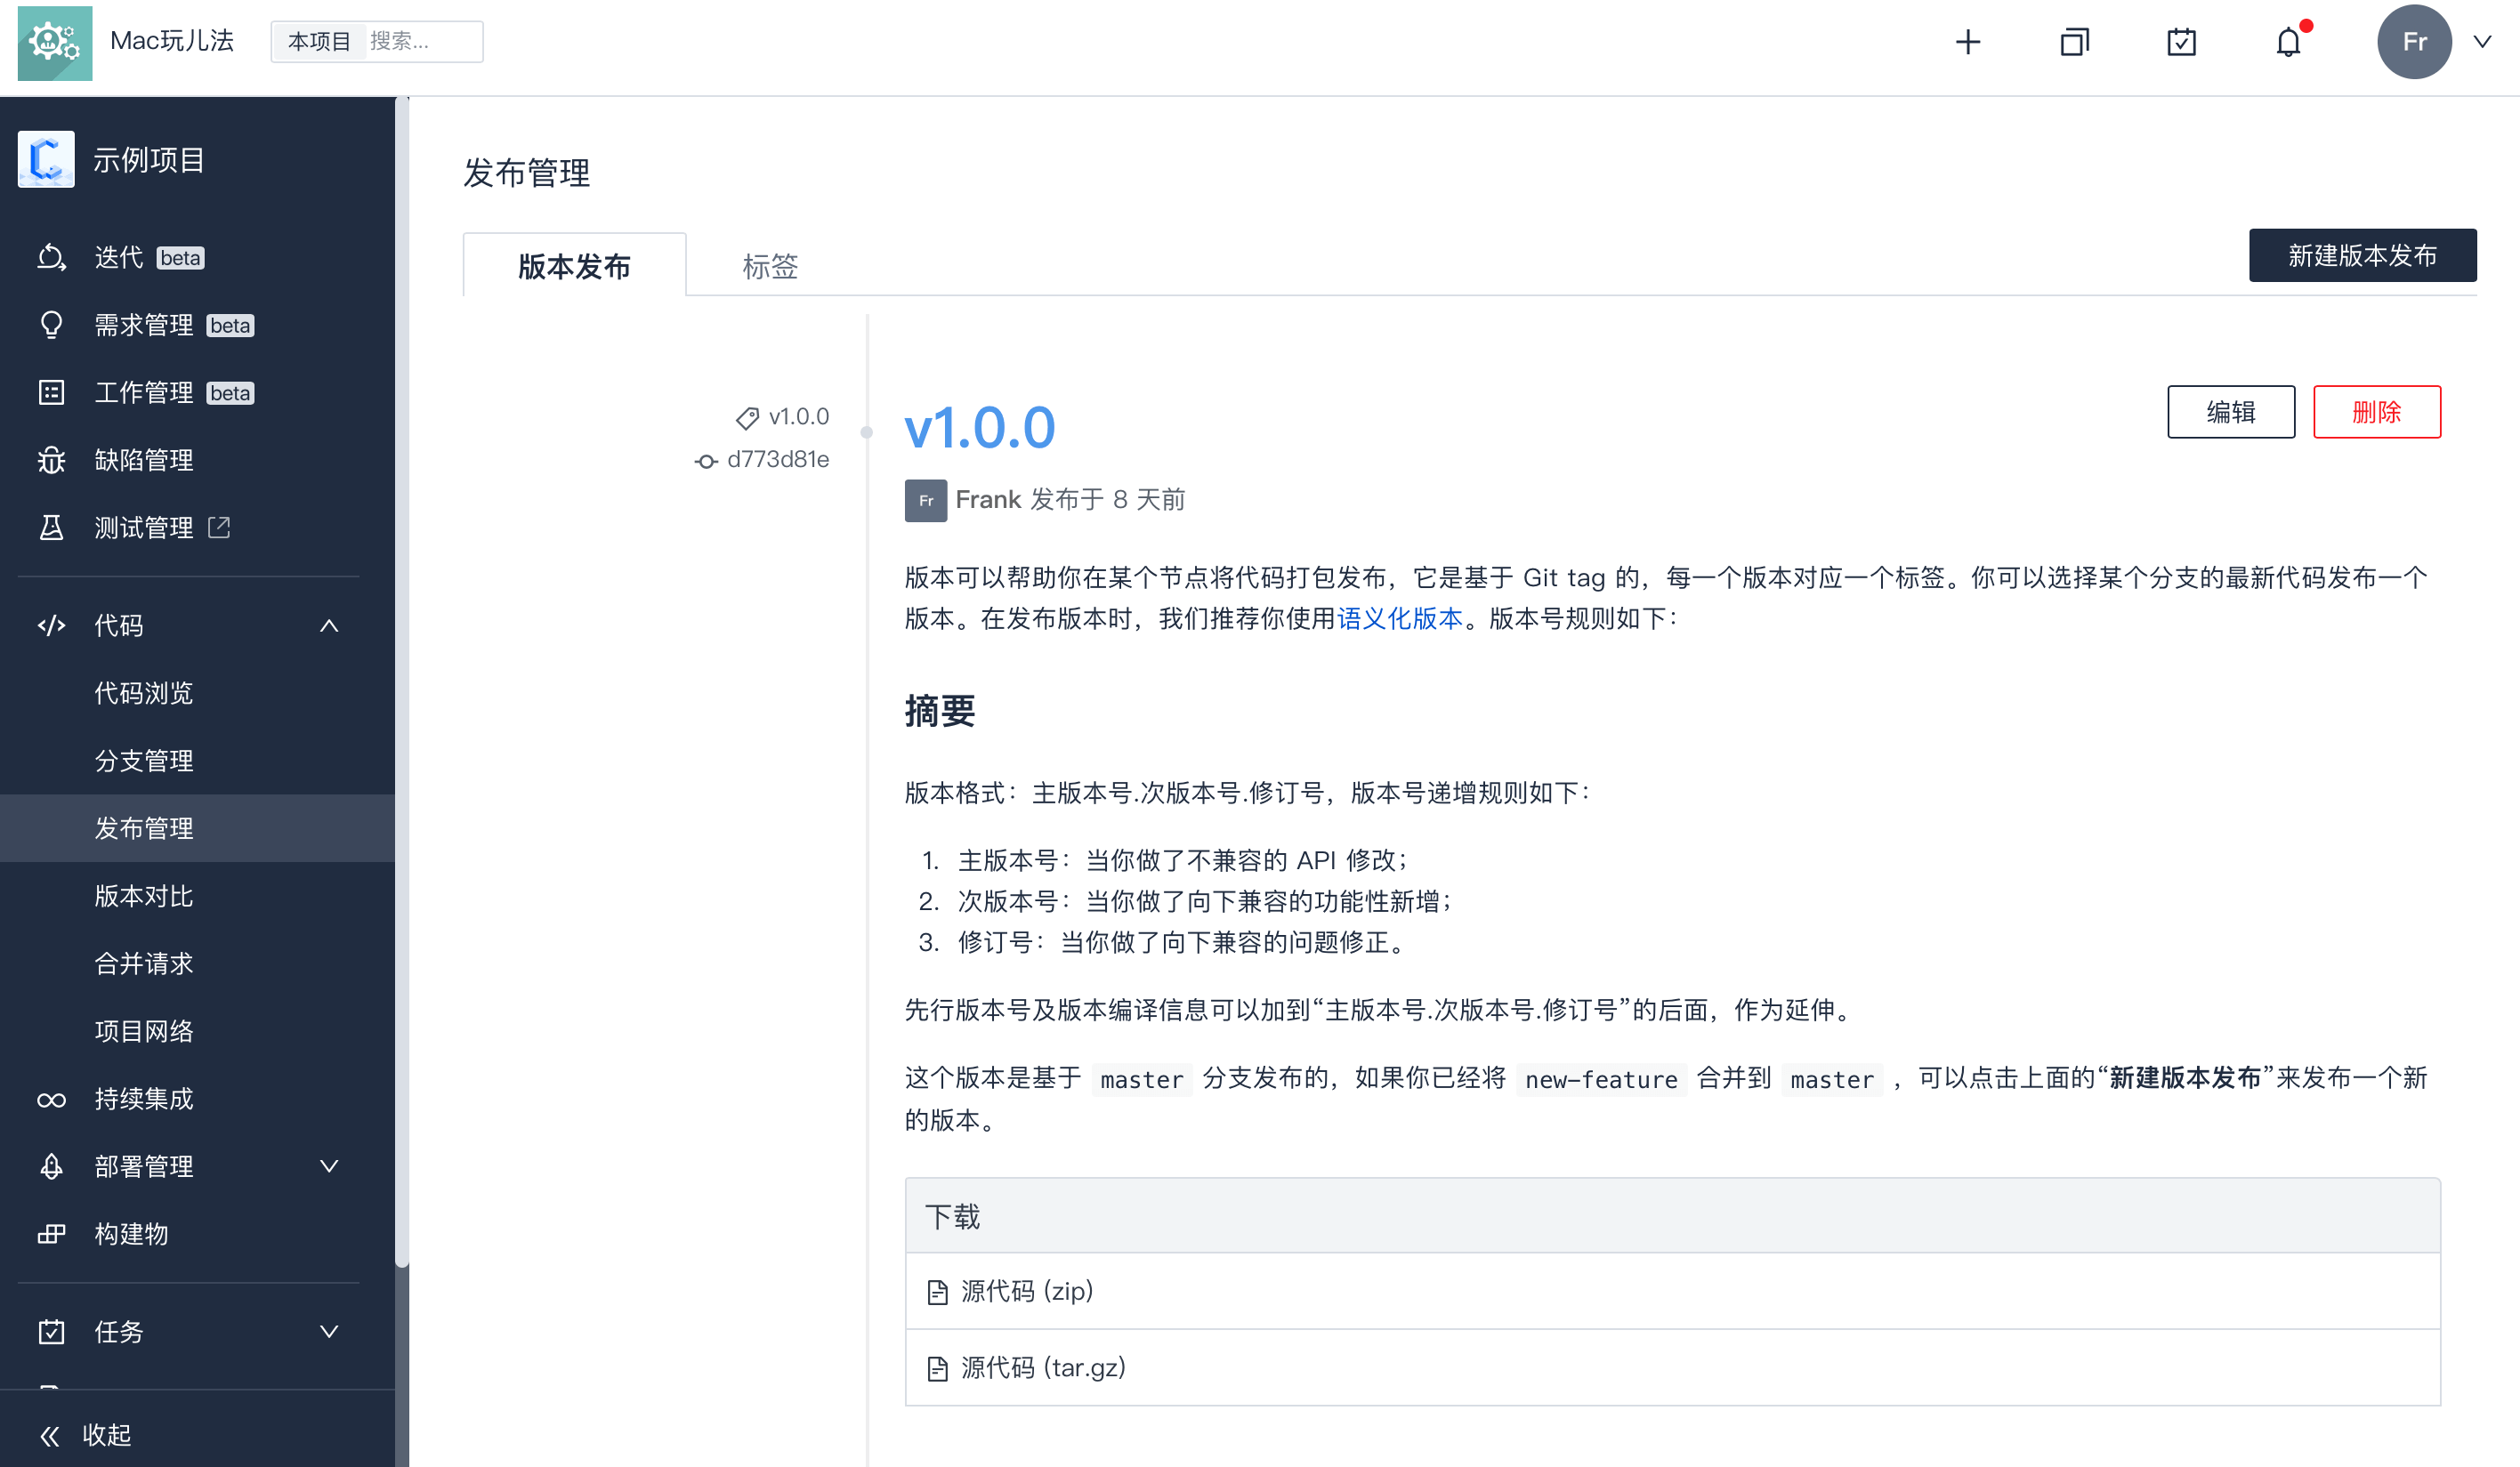Click the 本项目 search scope selector
2520x1467 pixels.
[x=319, y=42]
